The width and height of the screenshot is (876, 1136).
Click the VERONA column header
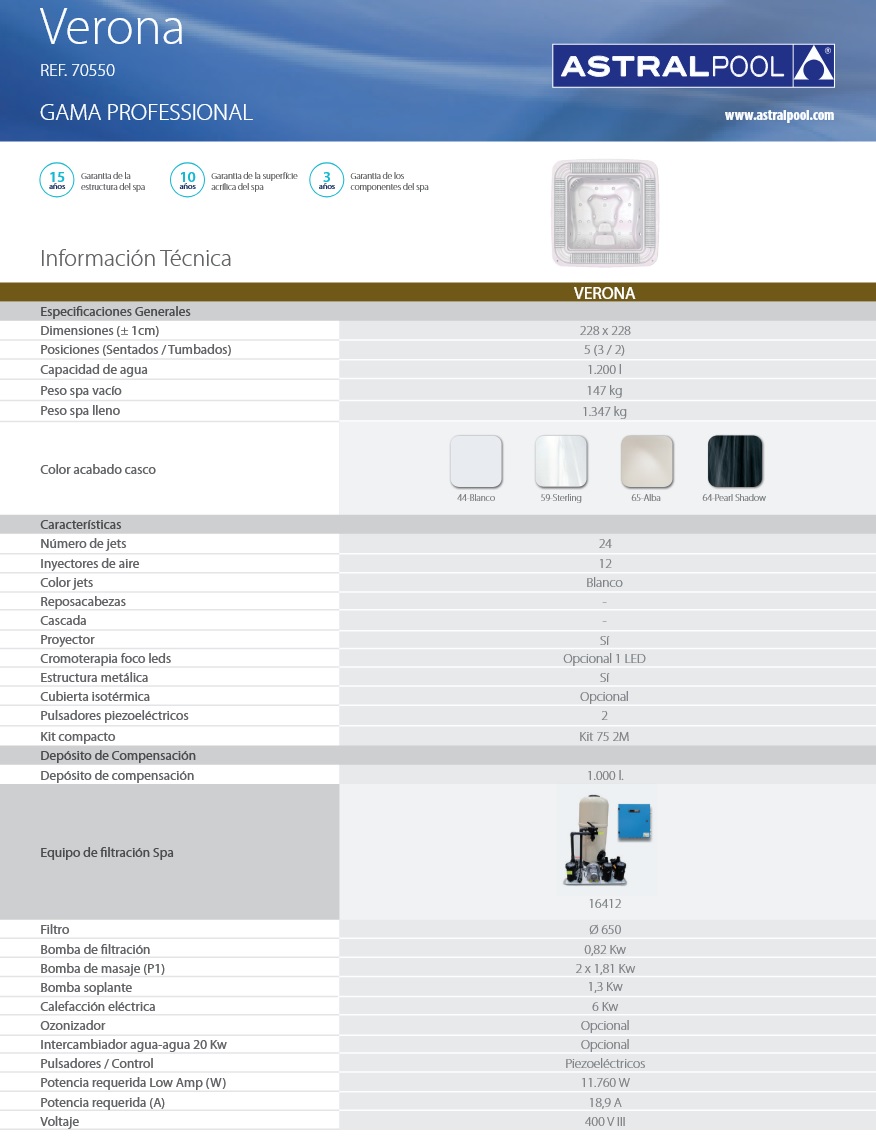tap(605, 294)
